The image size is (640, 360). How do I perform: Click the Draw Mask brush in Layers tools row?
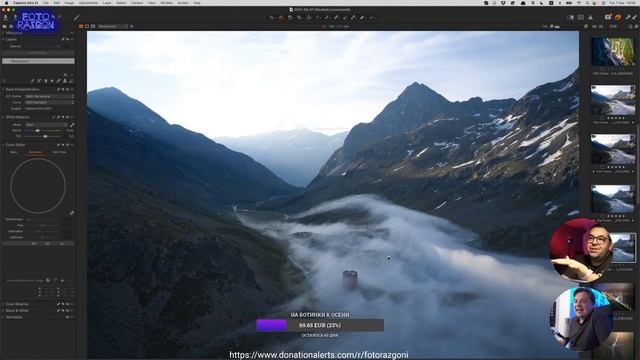click(x=33, y=81)
